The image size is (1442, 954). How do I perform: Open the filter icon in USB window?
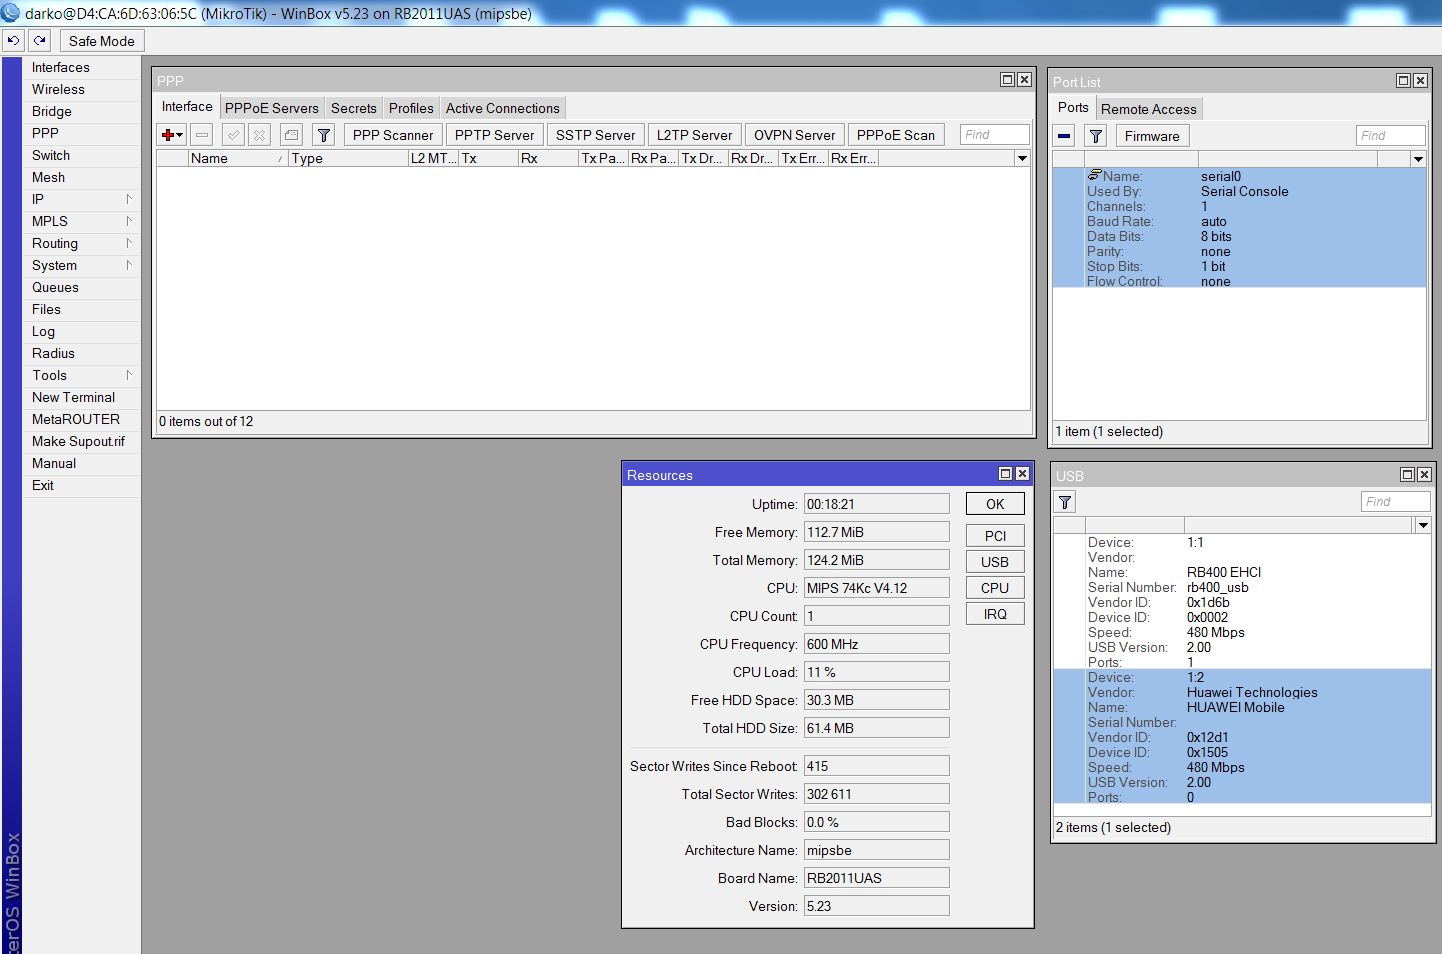(x=1066, y=502)
